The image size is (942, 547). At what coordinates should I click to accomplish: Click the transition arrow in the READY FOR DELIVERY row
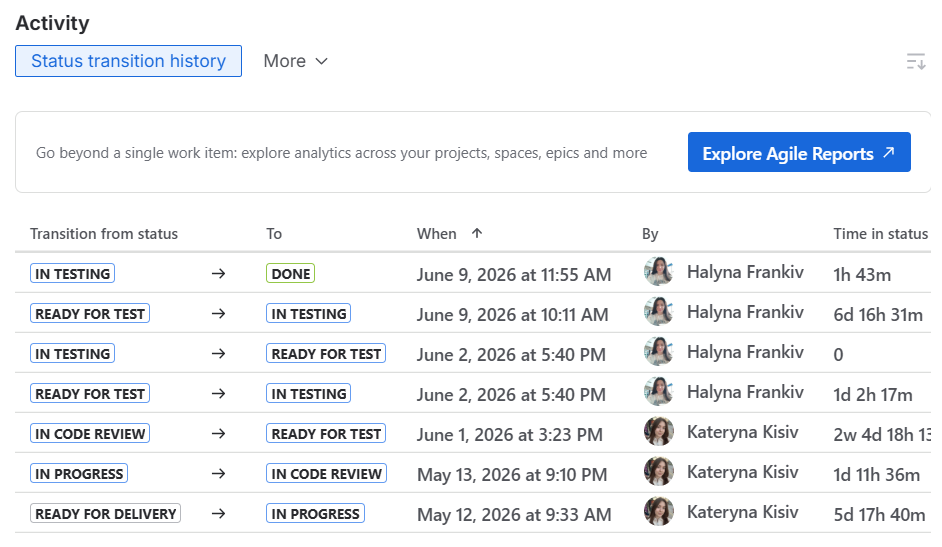tap(219, 514)
